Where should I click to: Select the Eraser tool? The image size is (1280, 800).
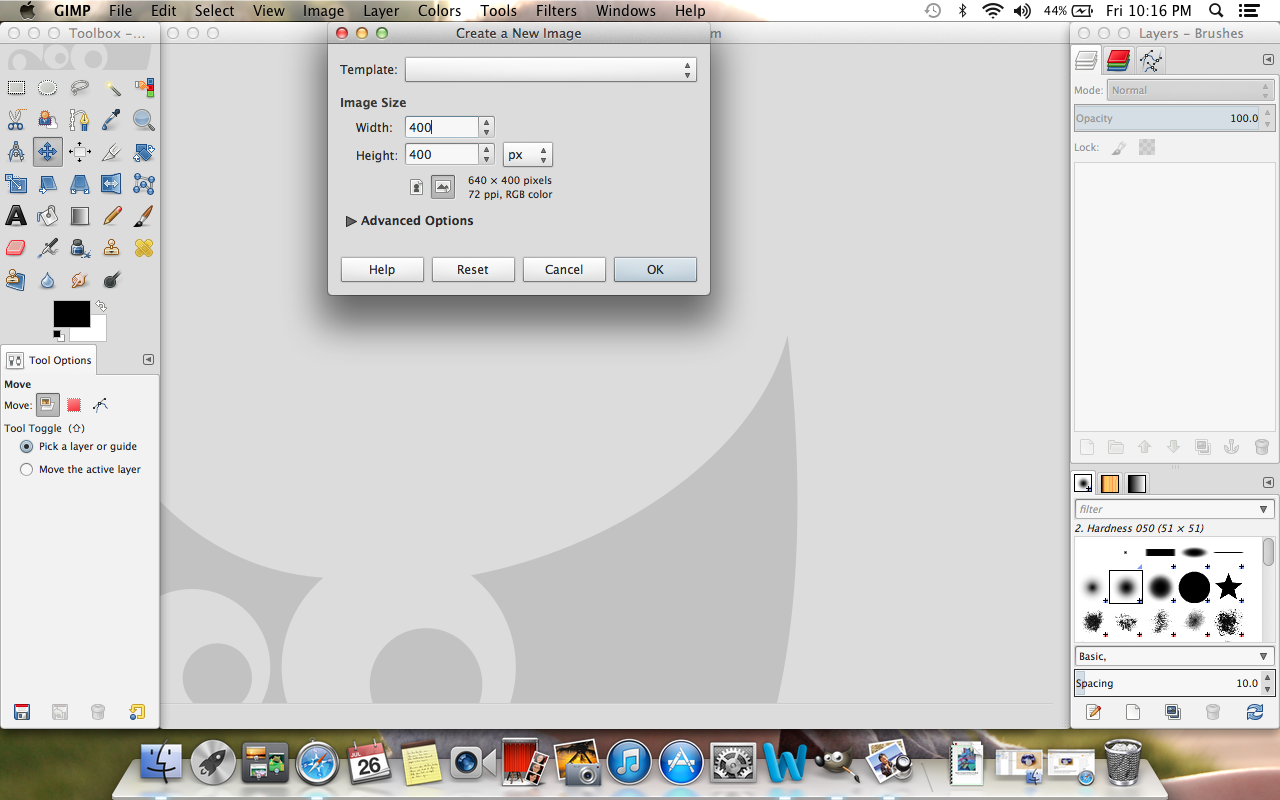click(x=16, y=248)
